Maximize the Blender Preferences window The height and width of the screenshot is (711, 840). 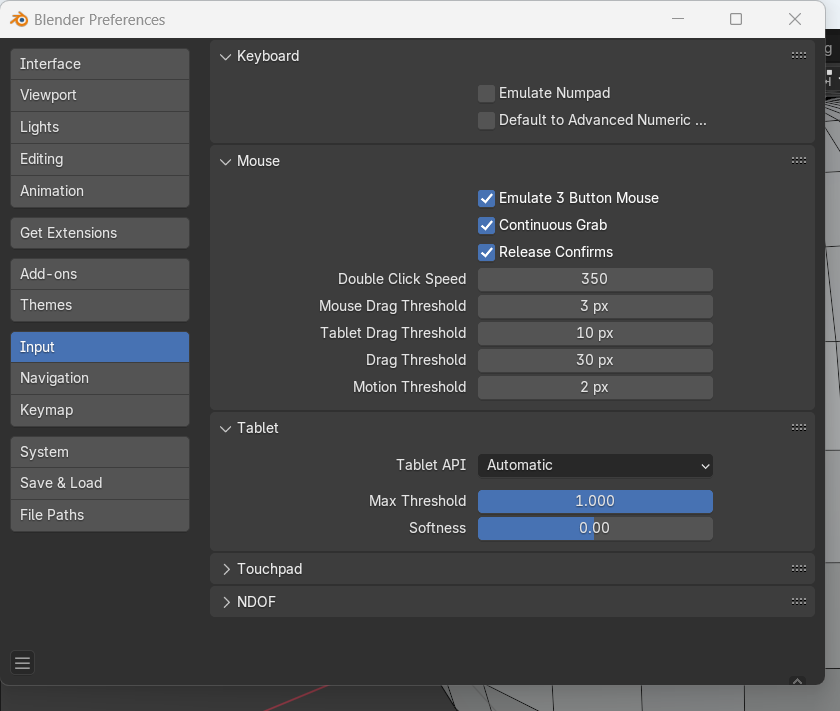click(x=736, y=19)
